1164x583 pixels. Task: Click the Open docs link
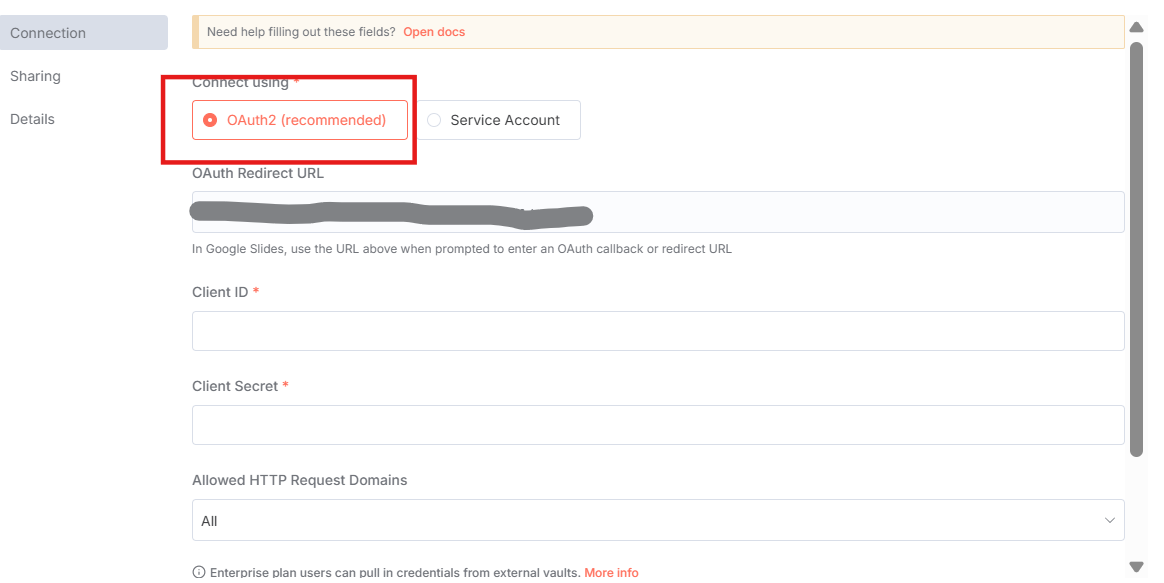tap(434, 32)
